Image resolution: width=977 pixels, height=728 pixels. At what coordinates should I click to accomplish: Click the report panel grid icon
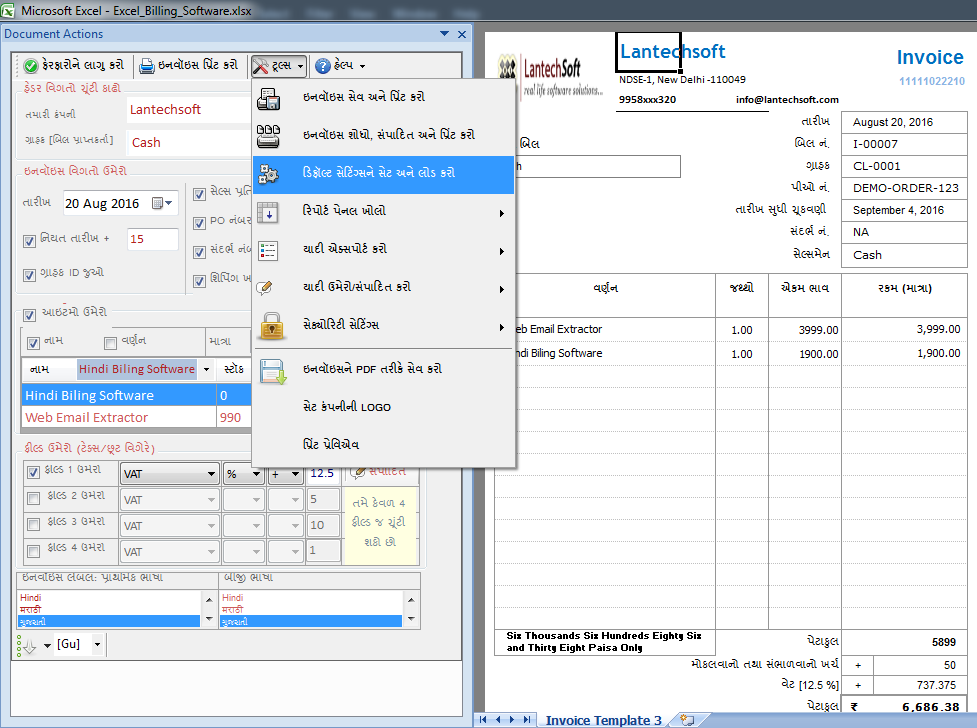pos(269,213)
